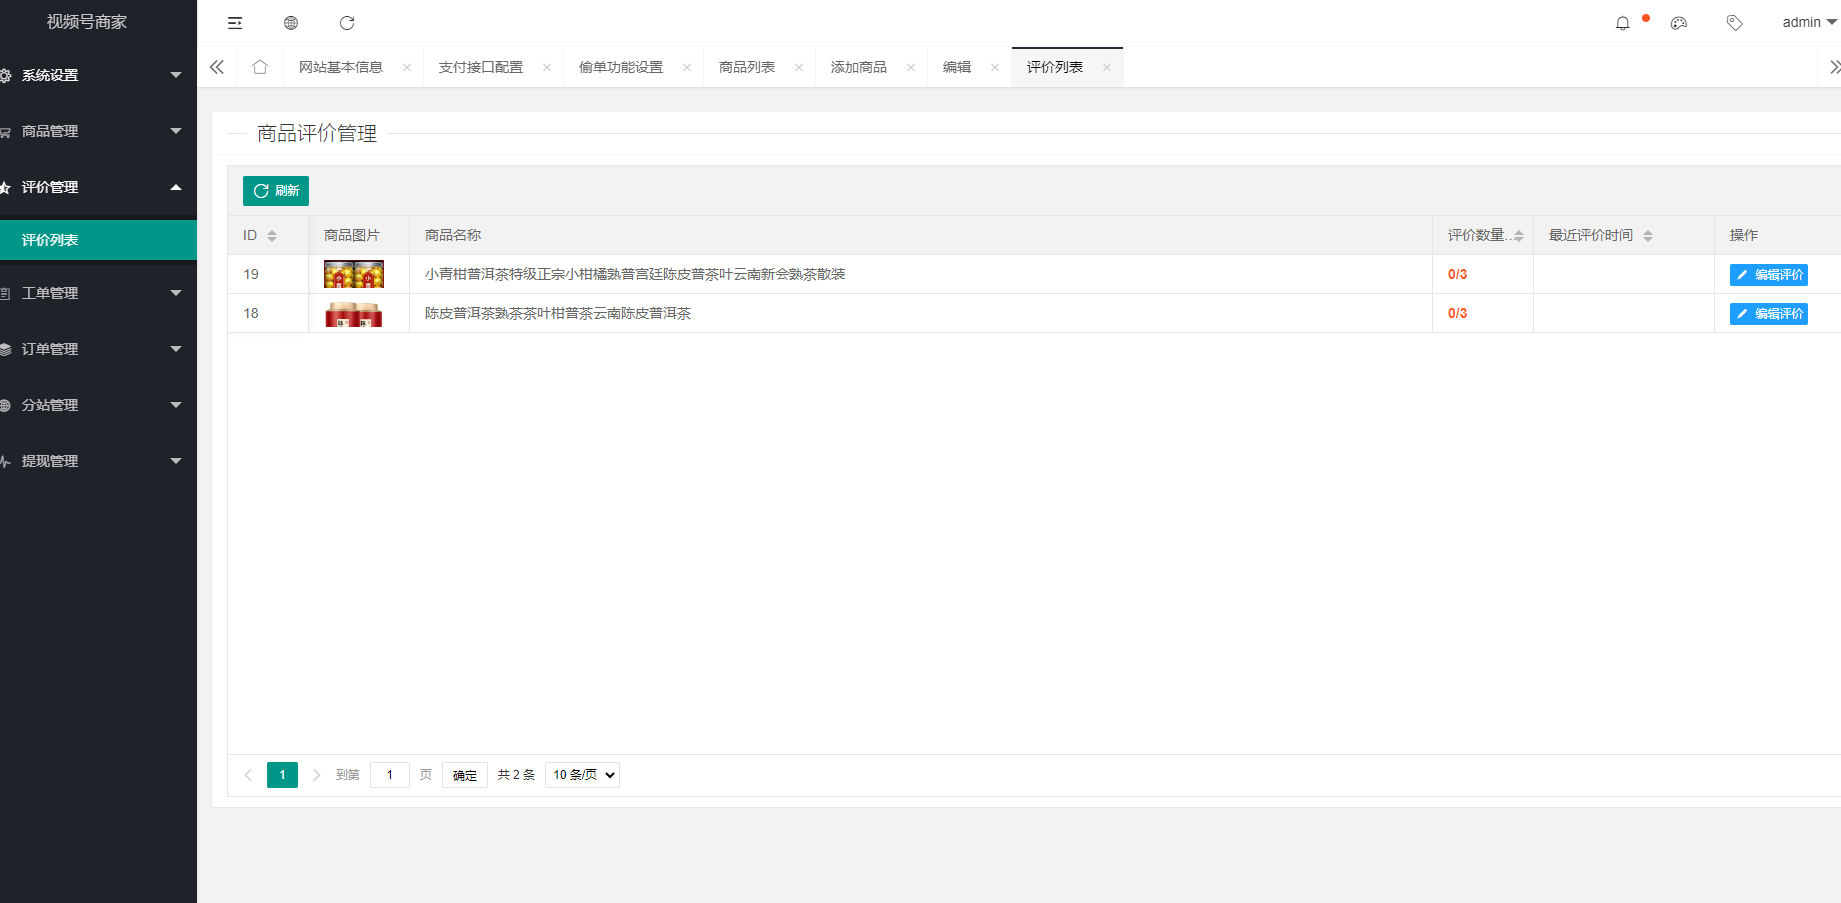
Task: Sort the table by ID column
Action: [x=272, y=236]
